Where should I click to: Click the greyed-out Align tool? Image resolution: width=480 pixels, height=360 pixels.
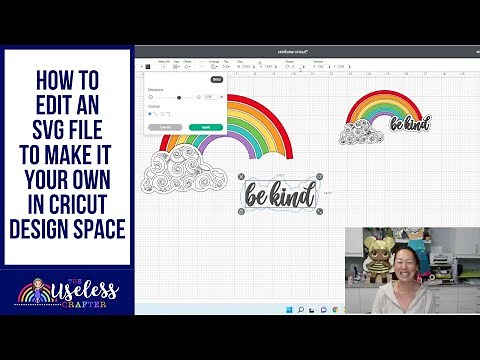point(202,67)
